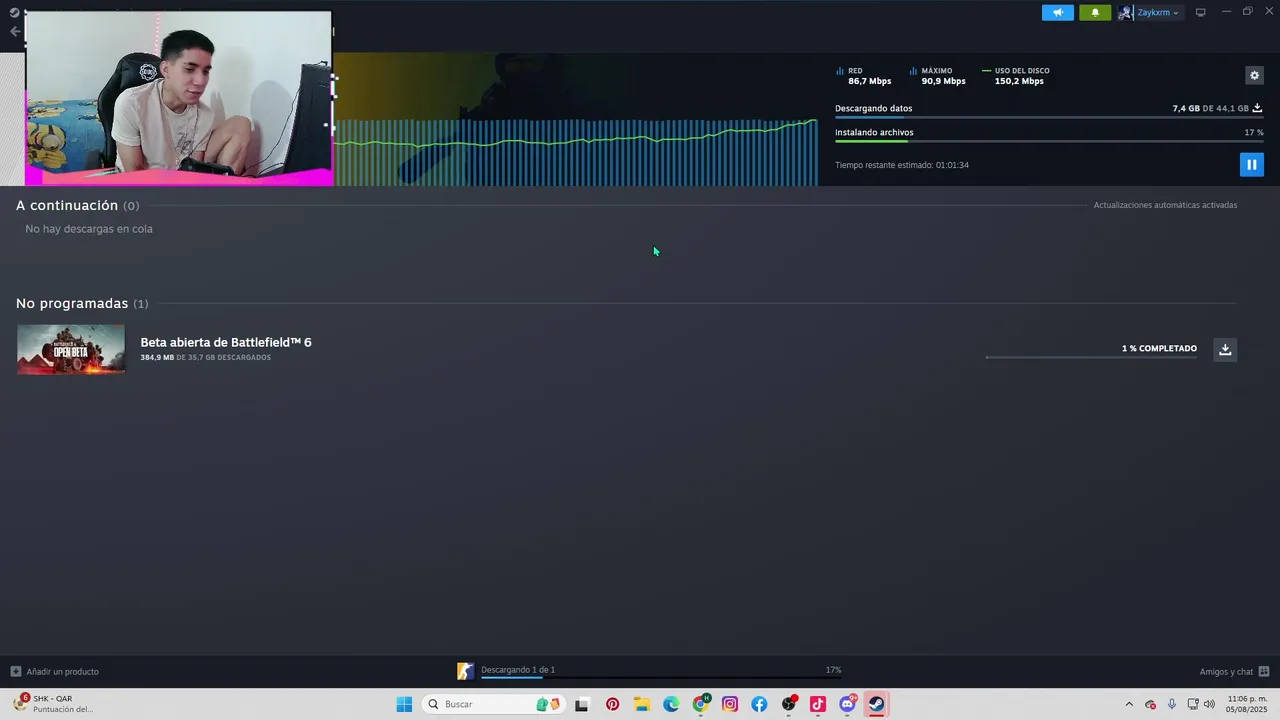Image resolution: width=1280 pixels, height=720 pixels.
Task: Click the downloading game icon in footer
Action: click(465, 671)
